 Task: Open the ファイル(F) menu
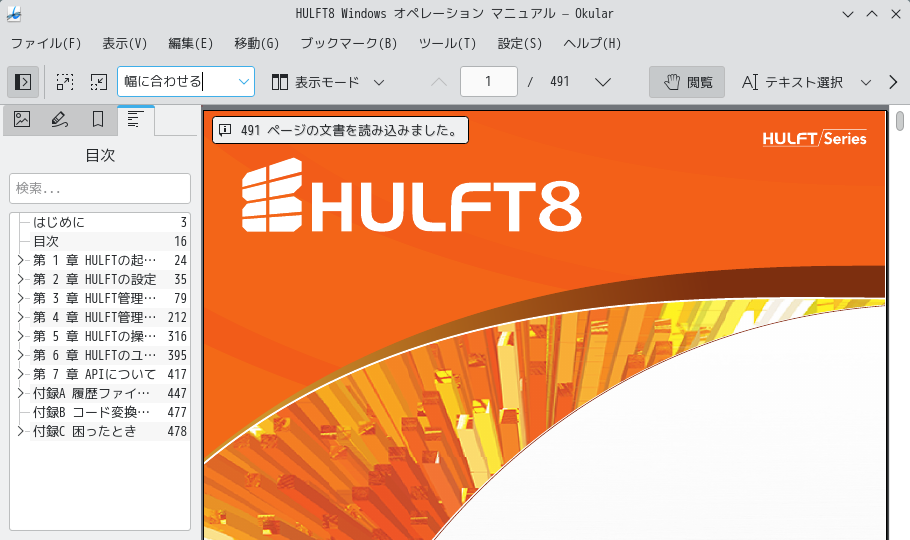pos(46,44)
